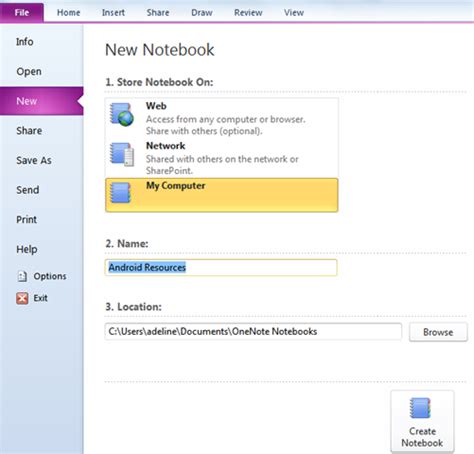Click the Create Notebook blue notebook icon

420,408
